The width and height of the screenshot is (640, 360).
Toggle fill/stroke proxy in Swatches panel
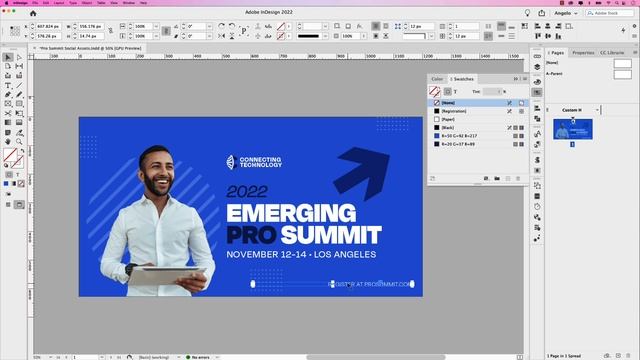coord(435,91)
